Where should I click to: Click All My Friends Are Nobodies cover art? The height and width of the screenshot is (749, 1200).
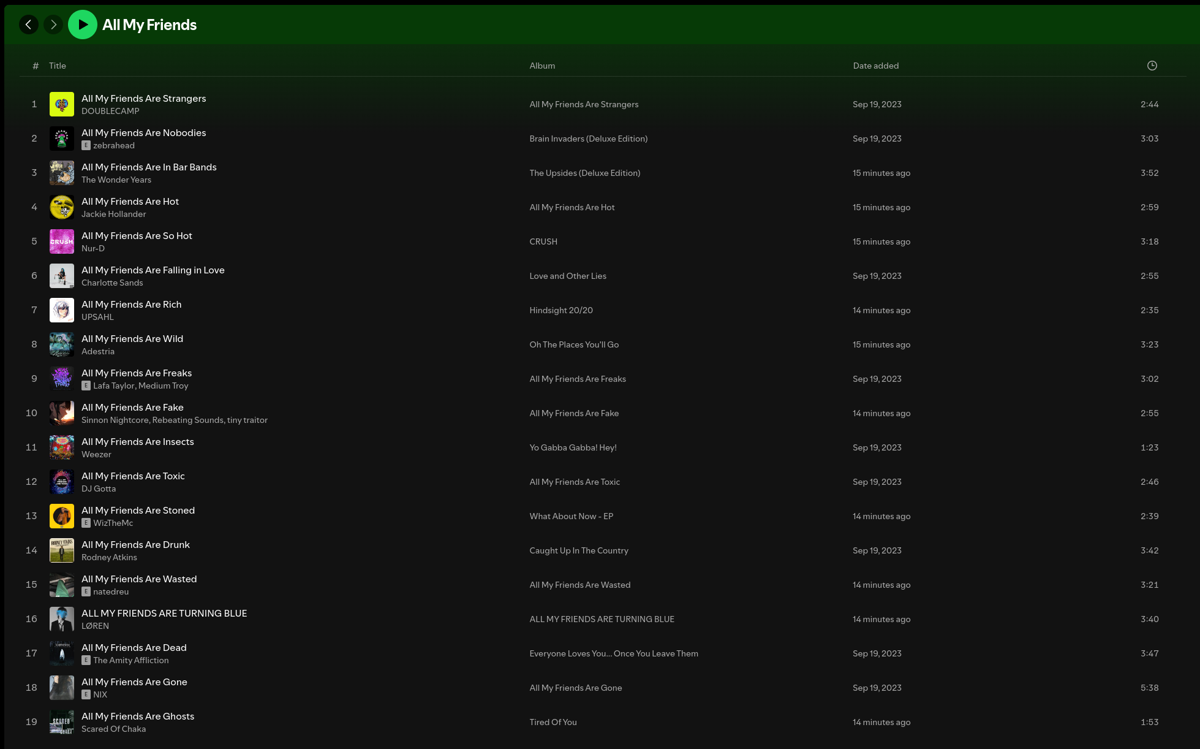point(62,138)
